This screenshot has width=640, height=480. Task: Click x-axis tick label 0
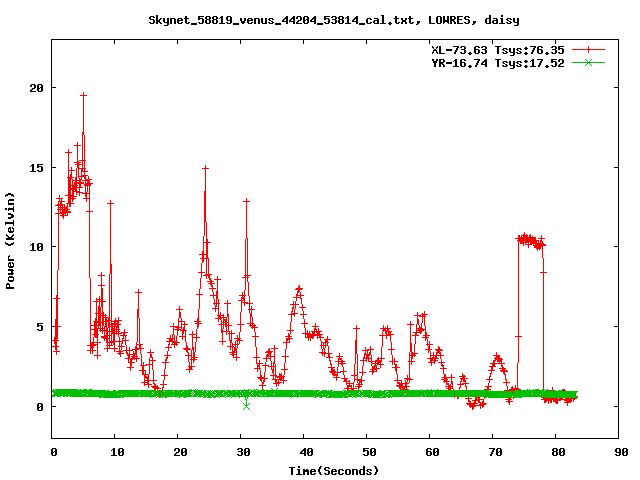[54, 452]
